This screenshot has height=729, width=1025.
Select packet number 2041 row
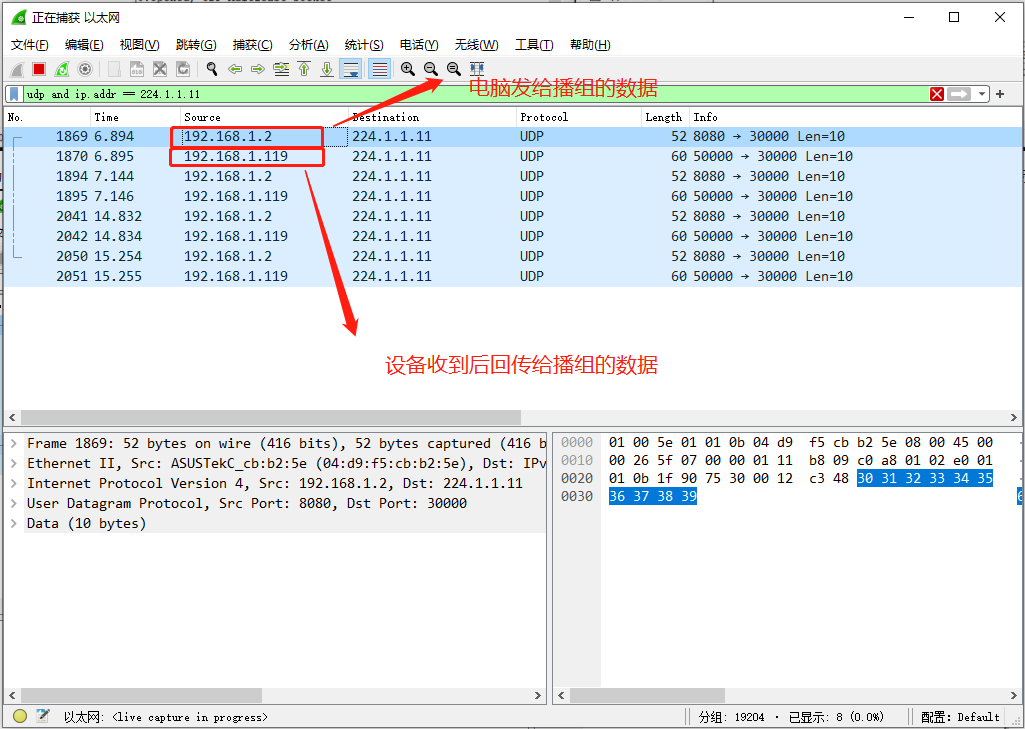pyautogui.click(x=513, y=216)
